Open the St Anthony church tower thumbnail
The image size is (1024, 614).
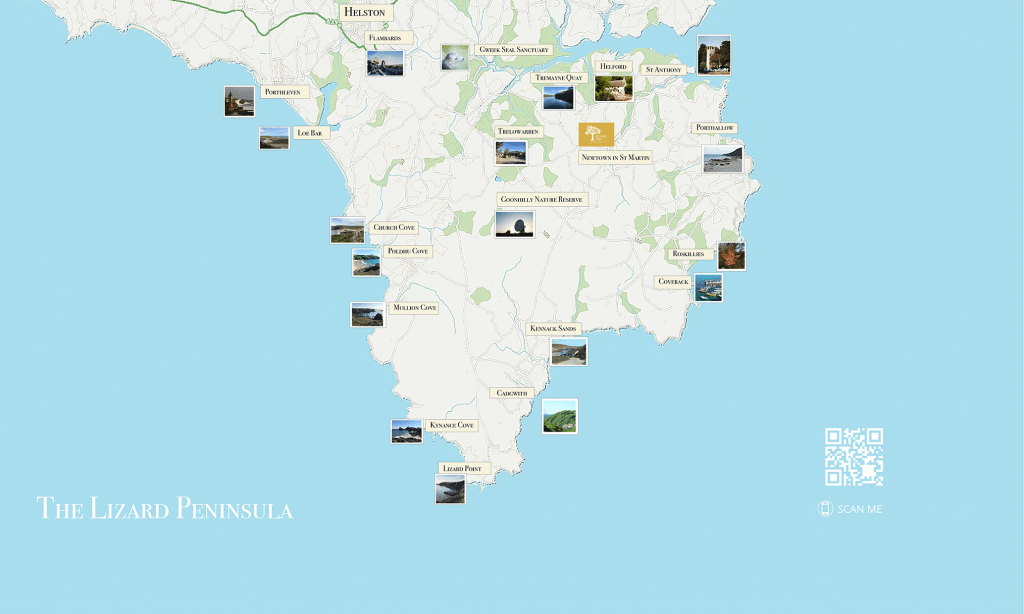tap(713, 56)
